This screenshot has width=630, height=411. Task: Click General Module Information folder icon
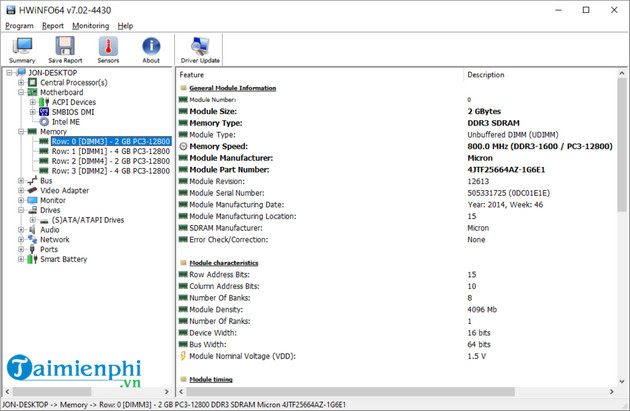pos(183,88)
